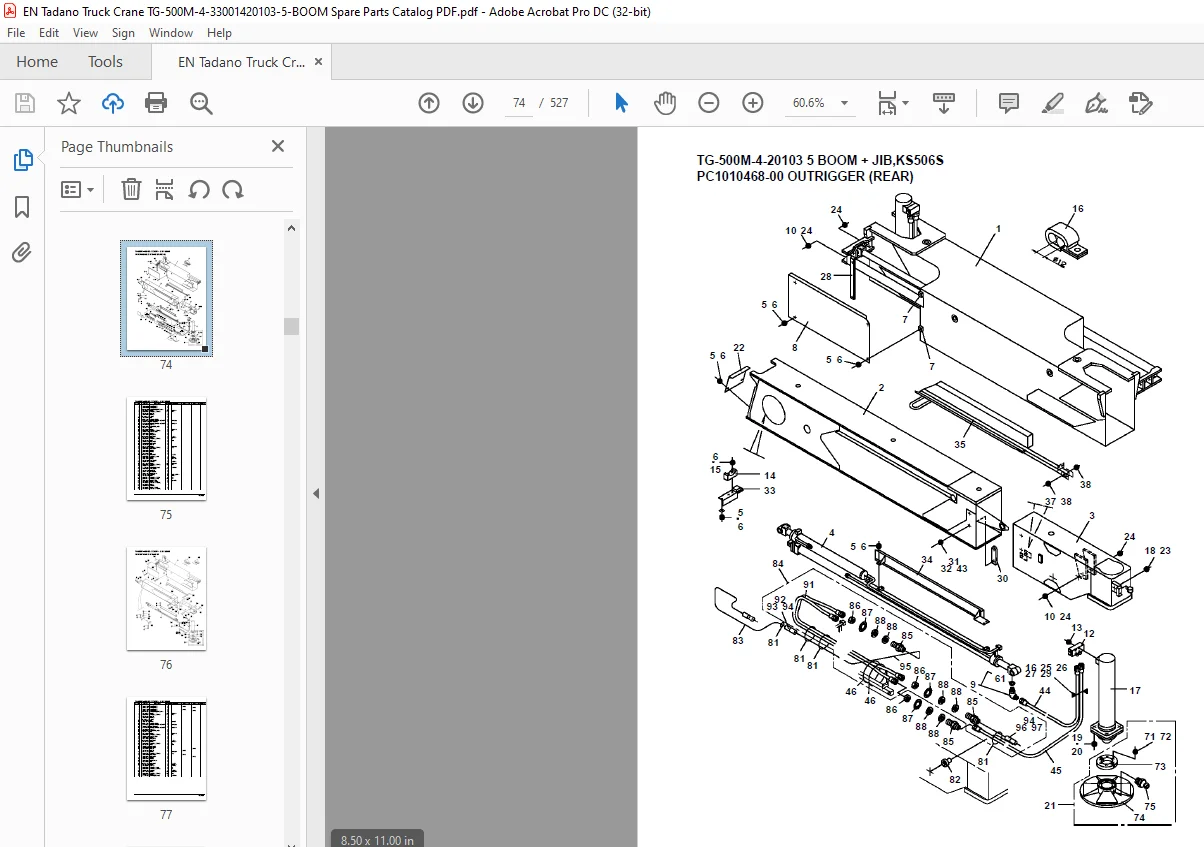1204x847 pixels.
Task: Expand the fit page dropdown arrow
Action: tap(905, 103)
